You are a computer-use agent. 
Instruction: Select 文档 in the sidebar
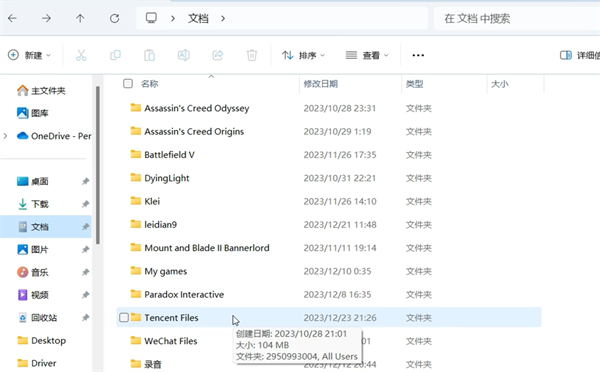(x=46, y=227)
